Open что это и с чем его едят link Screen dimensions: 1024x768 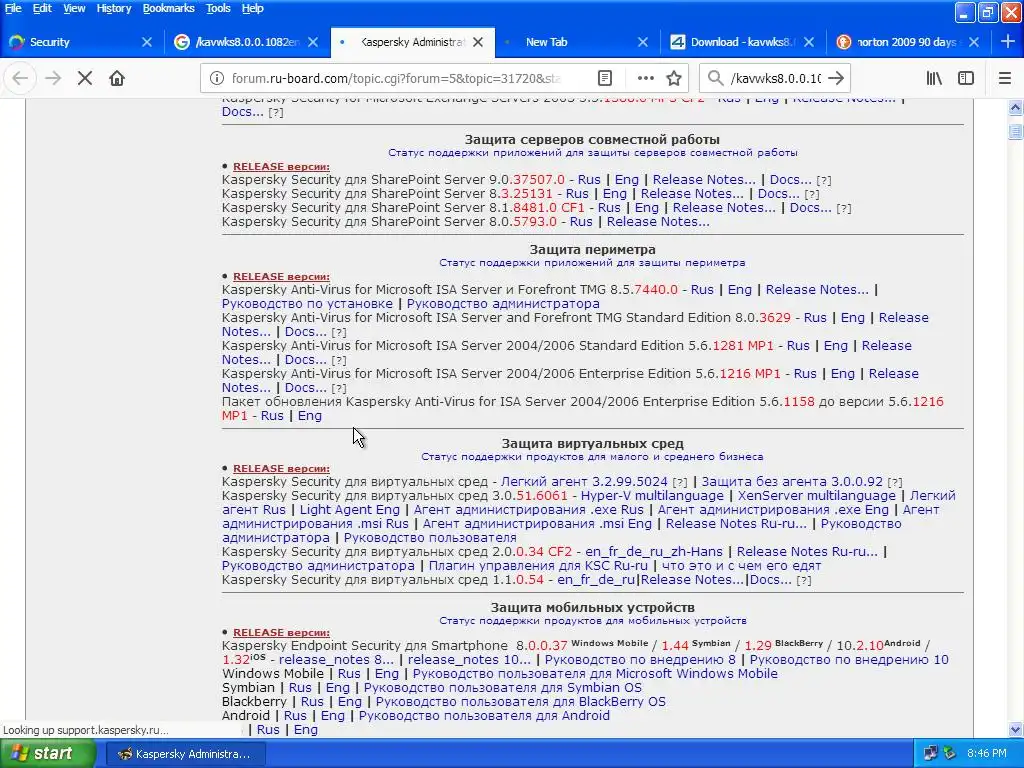pos(741,566)
